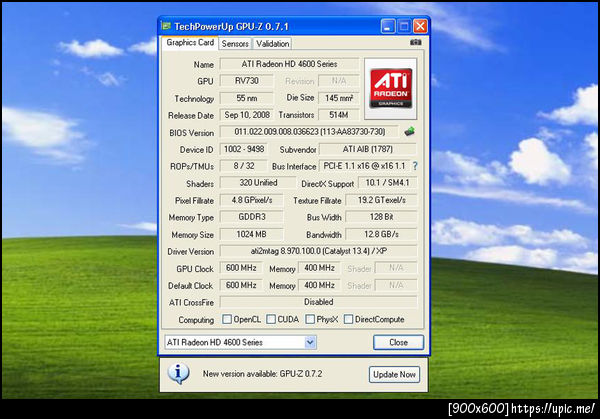
Task: Click Default Clock row Memory 400 MHz value
Action: click(319, 285)
